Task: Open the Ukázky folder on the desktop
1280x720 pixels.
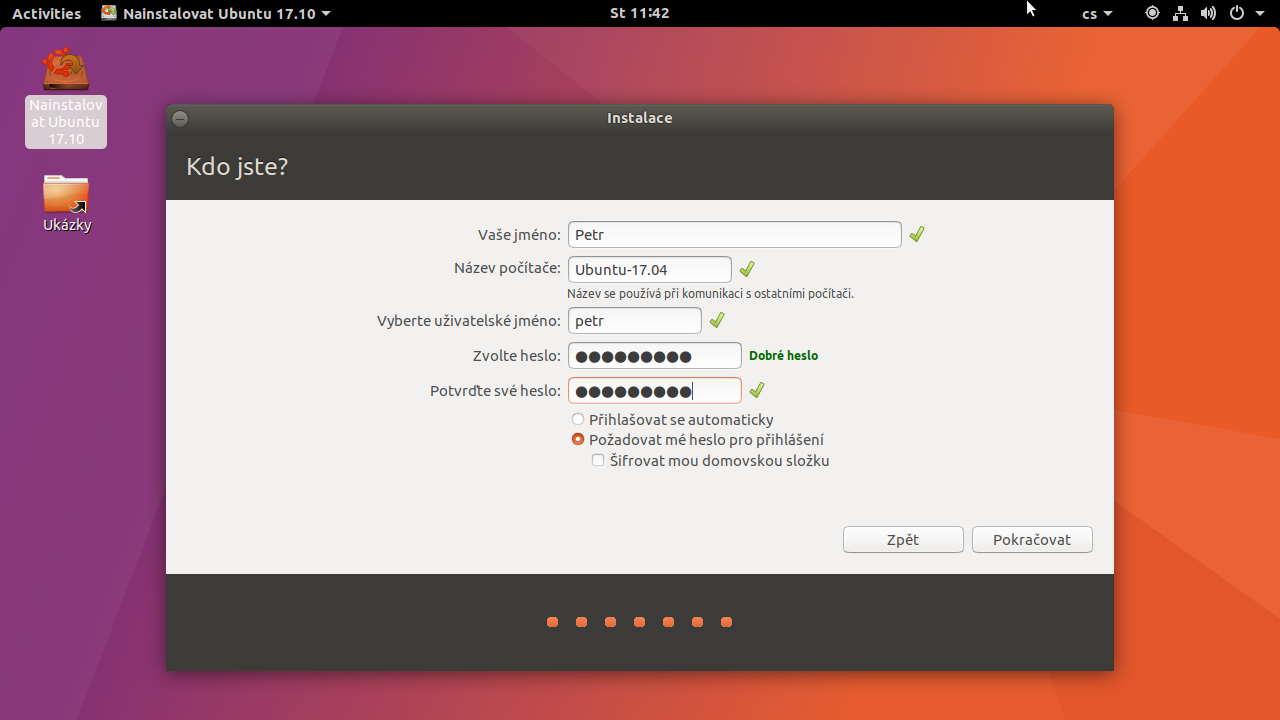Action: click(67, 203)
